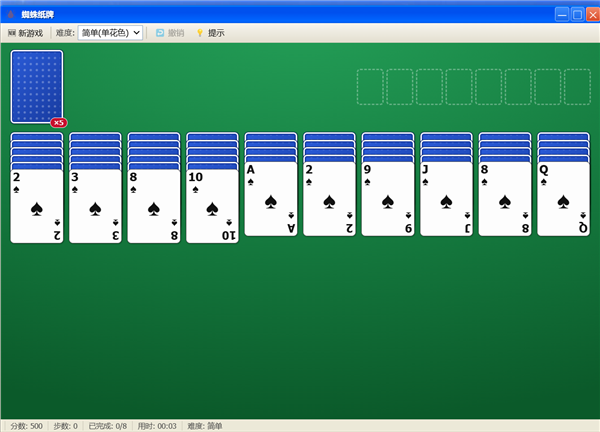Click the 难度: 简单 status bar text

[205, 426]
